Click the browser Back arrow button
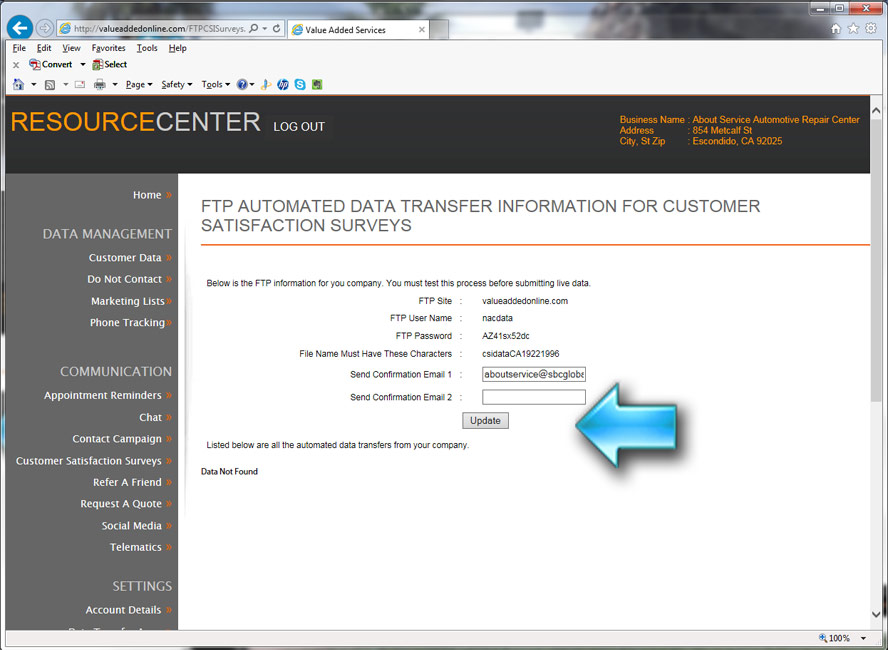 click(x=20, y=29)
